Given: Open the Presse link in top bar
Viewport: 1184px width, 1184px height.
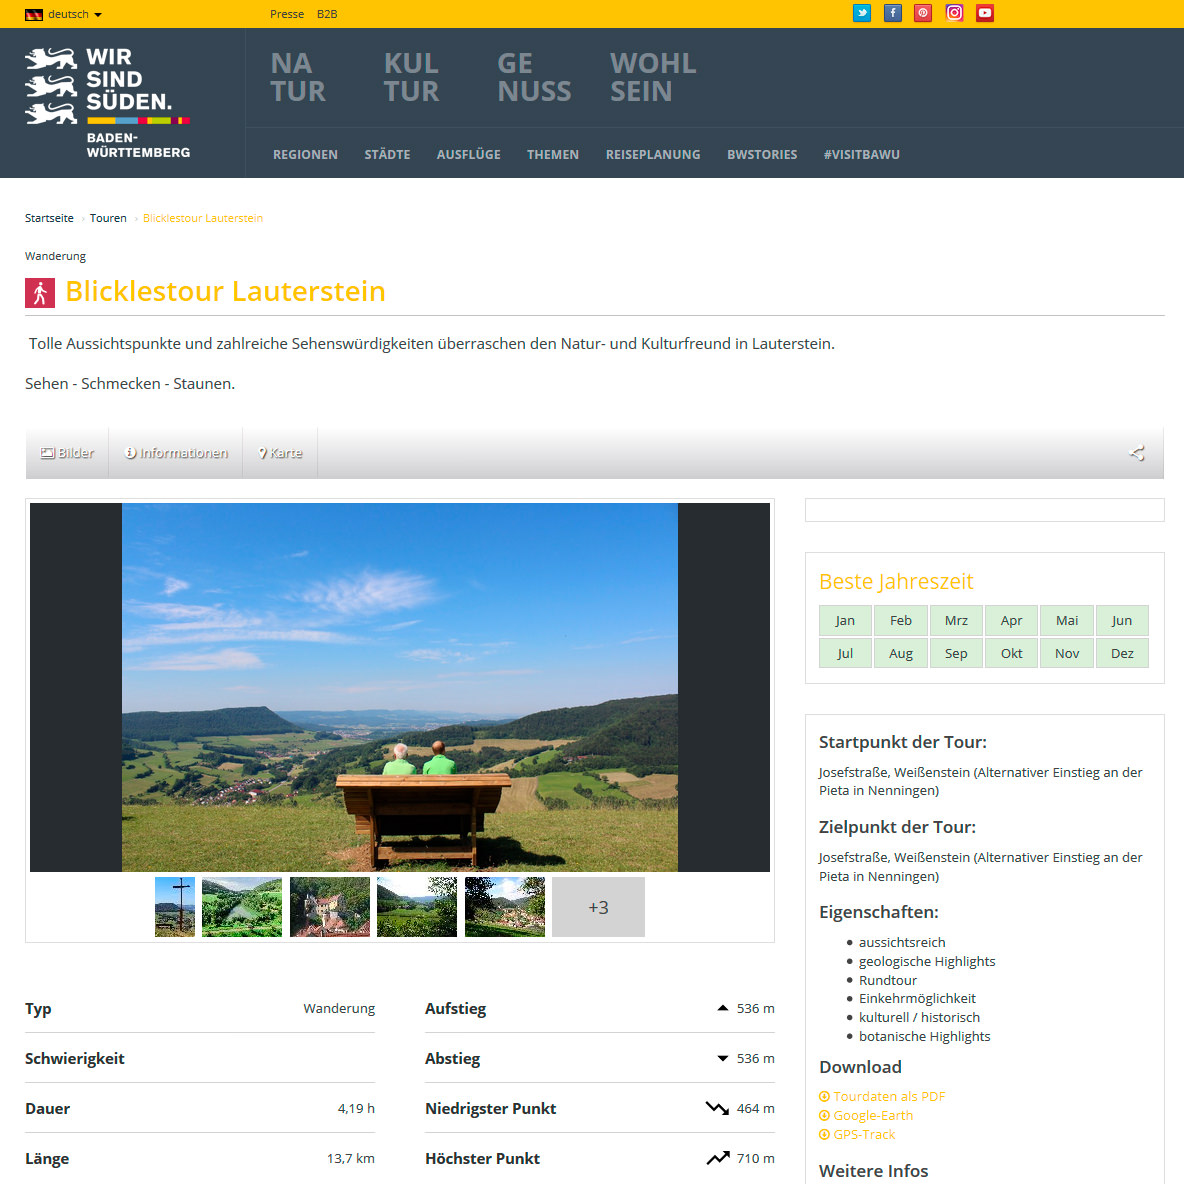Looking at the screenshot, I should [287, 14].
